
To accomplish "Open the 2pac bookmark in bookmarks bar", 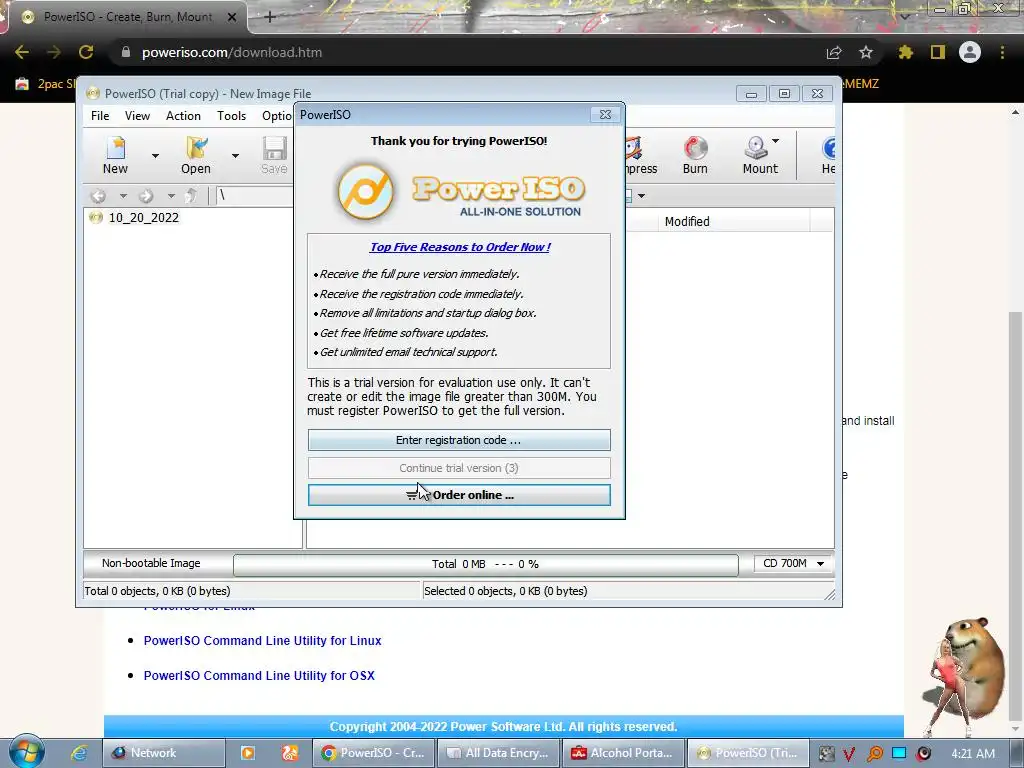I will pos(44,84).
